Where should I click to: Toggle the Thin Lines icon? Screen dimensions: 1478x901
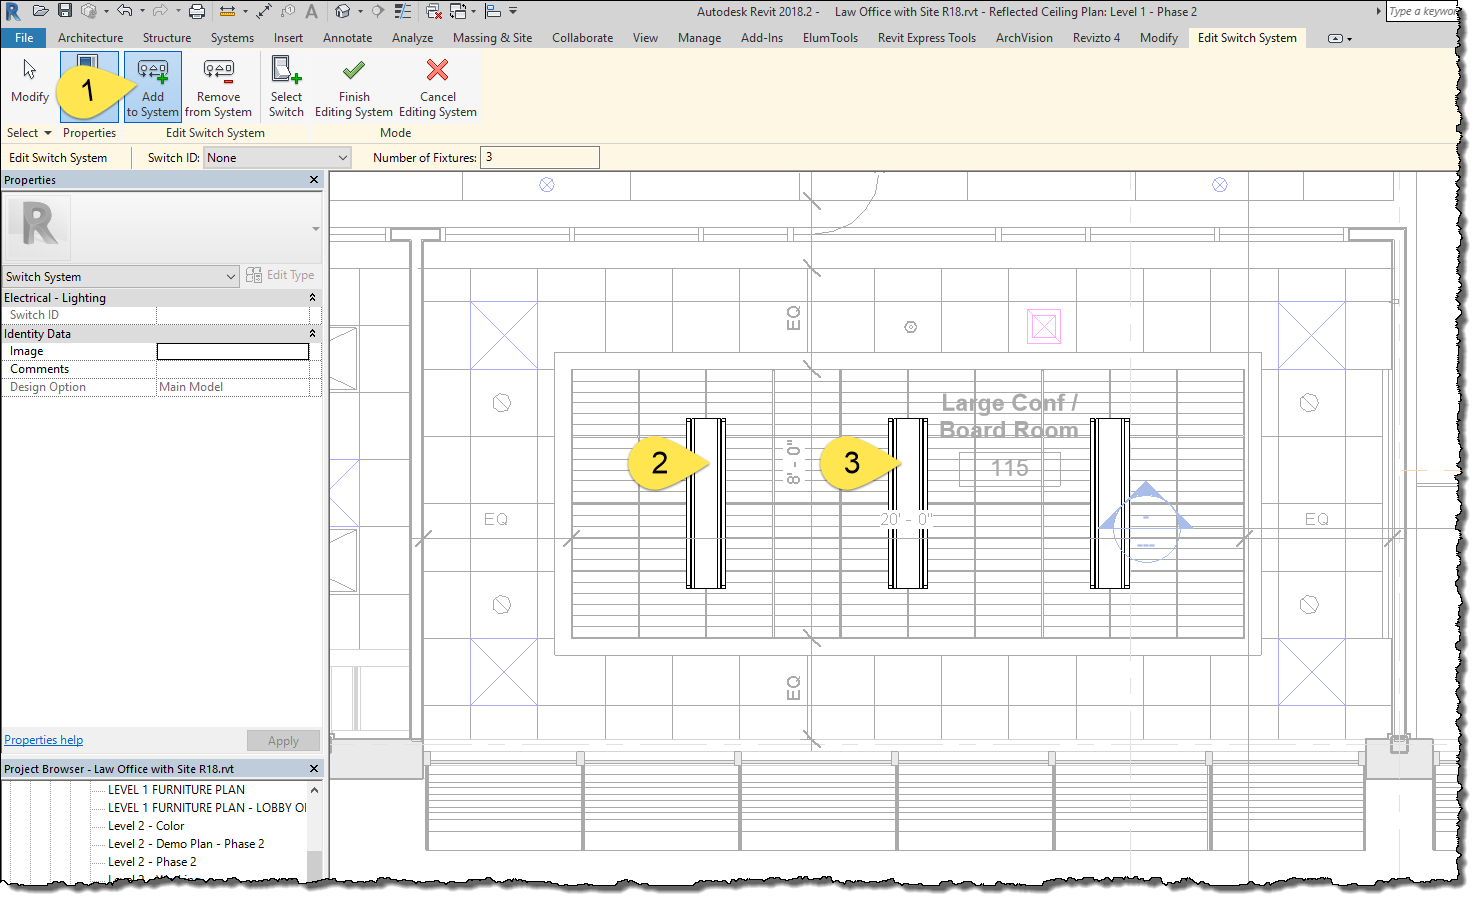pyautogui.click(x=402, y=11)
